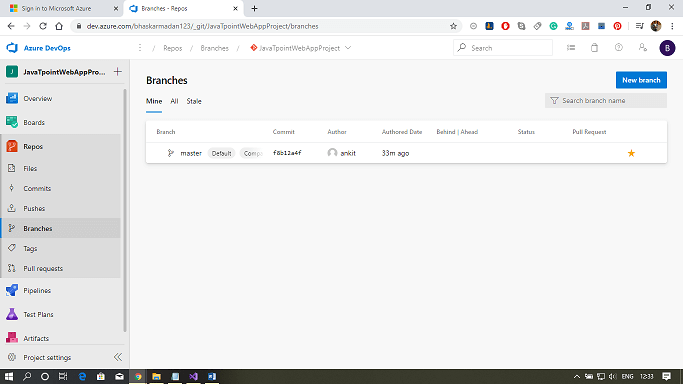Open the help question mark icon
This screenshot has width=683, height=384.
(x=619, y=47)
